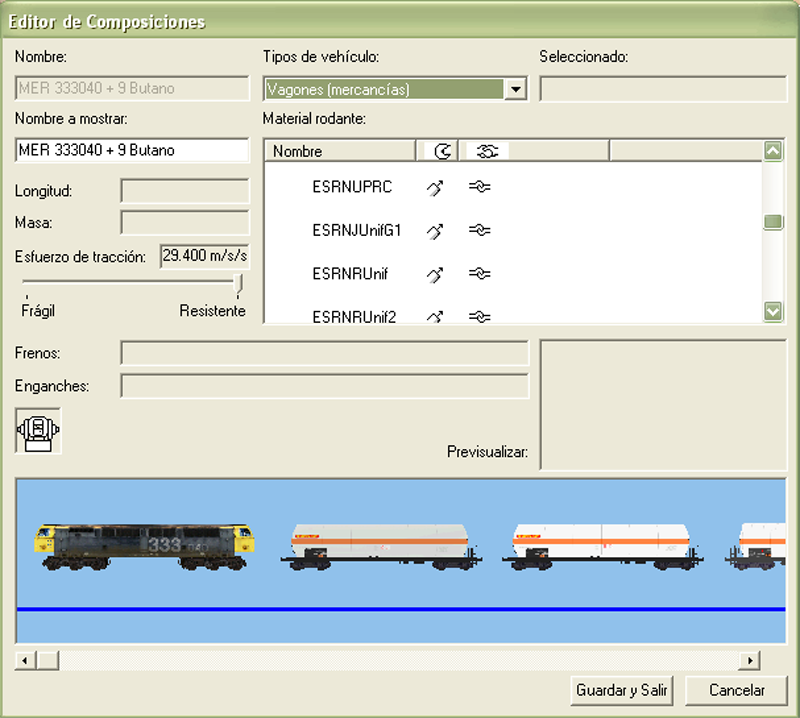The image size is (800, 718).
Task: Click the coupling icon in ESRNUPRC row
Action: point(480,187)
